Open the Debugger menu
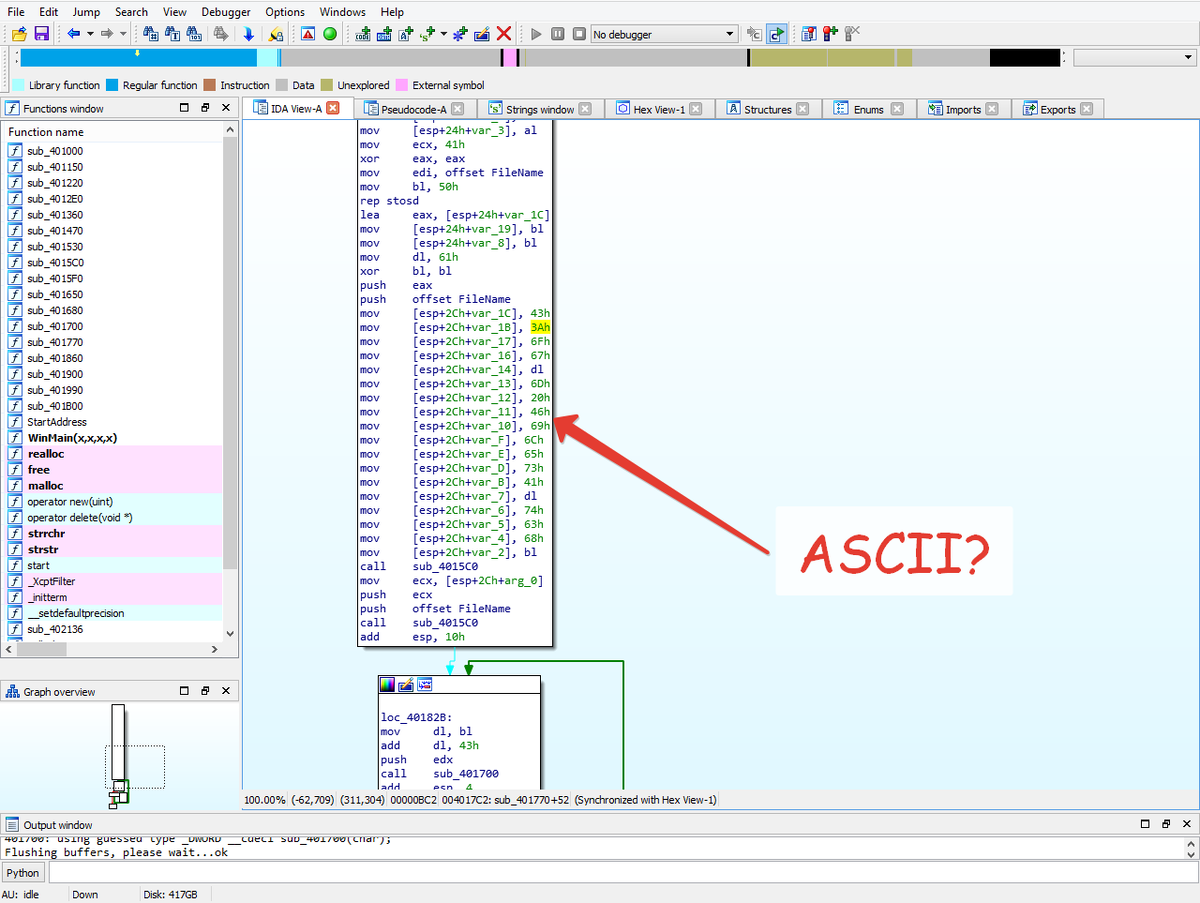1200x903 pixels. [226, 11]
